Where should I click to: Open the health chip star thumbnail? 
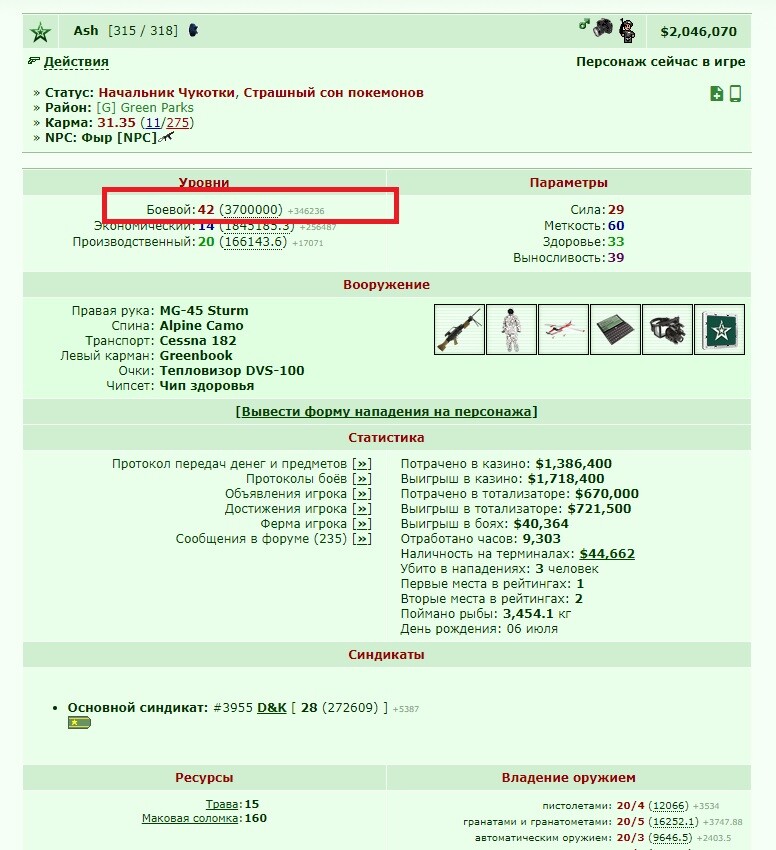tap(720, 330)
